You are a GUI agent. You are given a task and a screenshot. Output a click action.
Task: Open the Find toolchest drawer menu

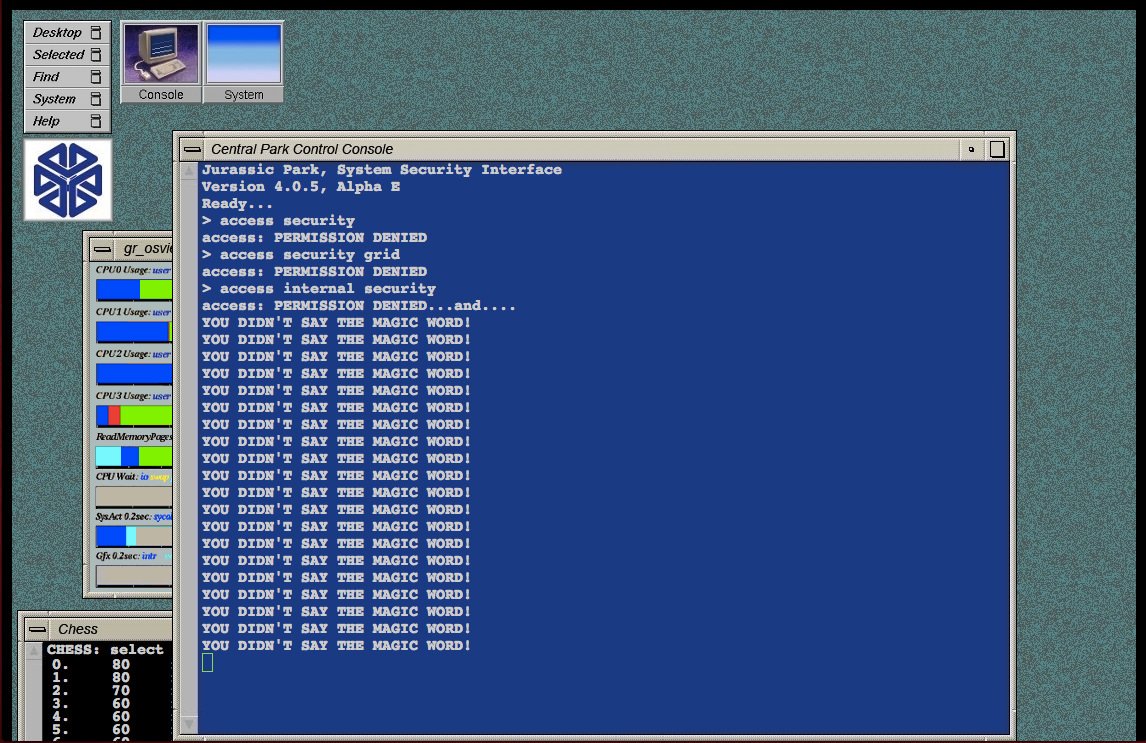coord(45,76)
